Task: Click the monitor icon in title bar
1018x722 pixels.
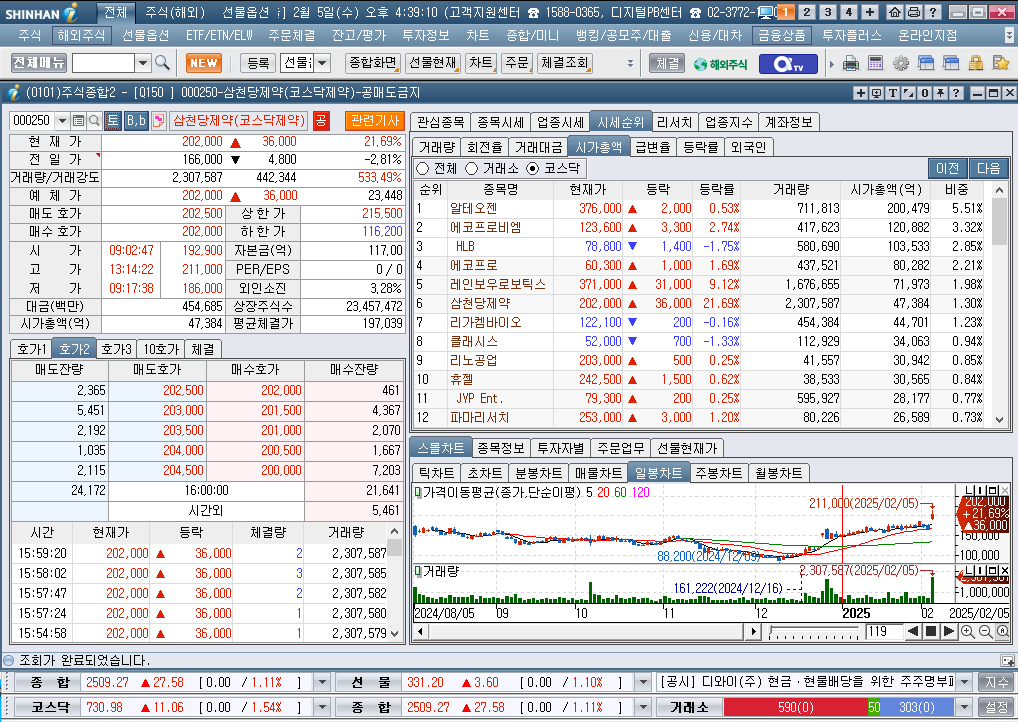Action: click(766, 12)
